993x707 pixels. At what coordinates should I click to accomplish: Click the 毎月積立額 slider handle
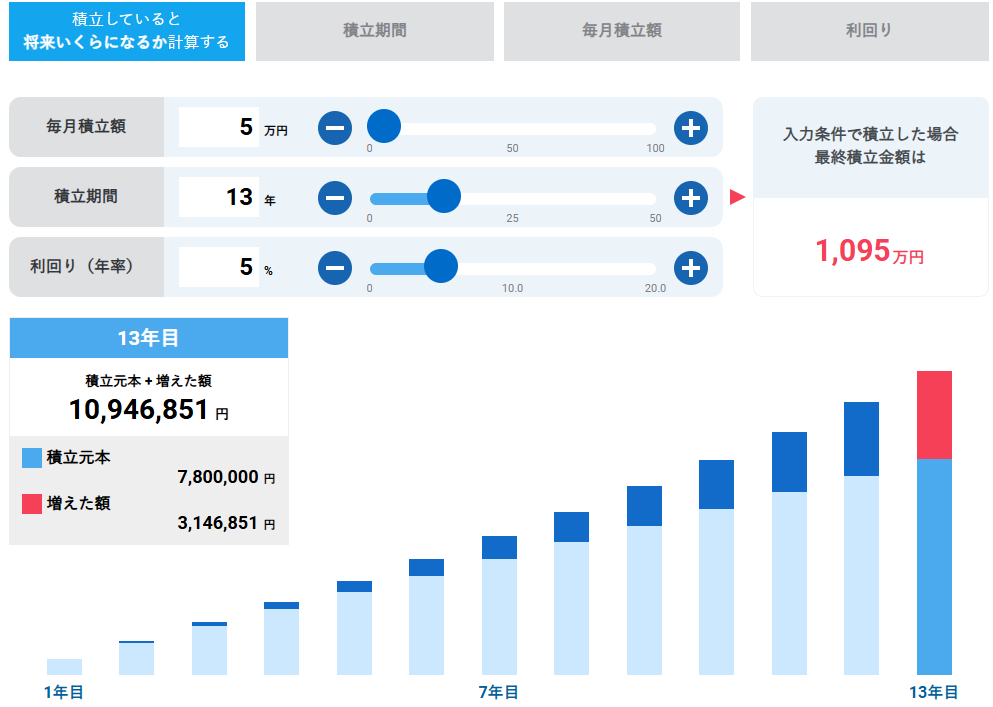point(384,127)
